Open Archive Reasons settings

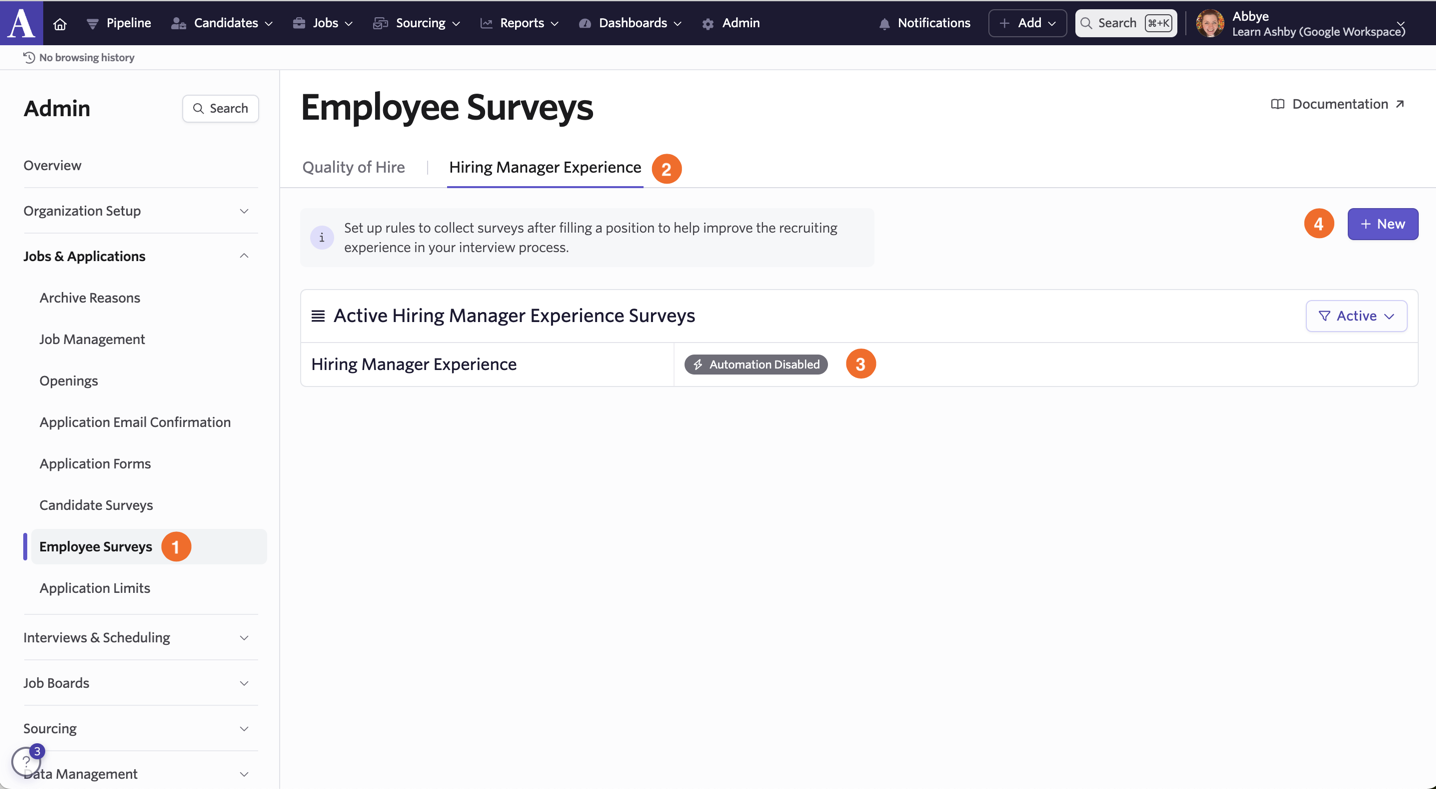pyautogui.click(x=90, y=298)
